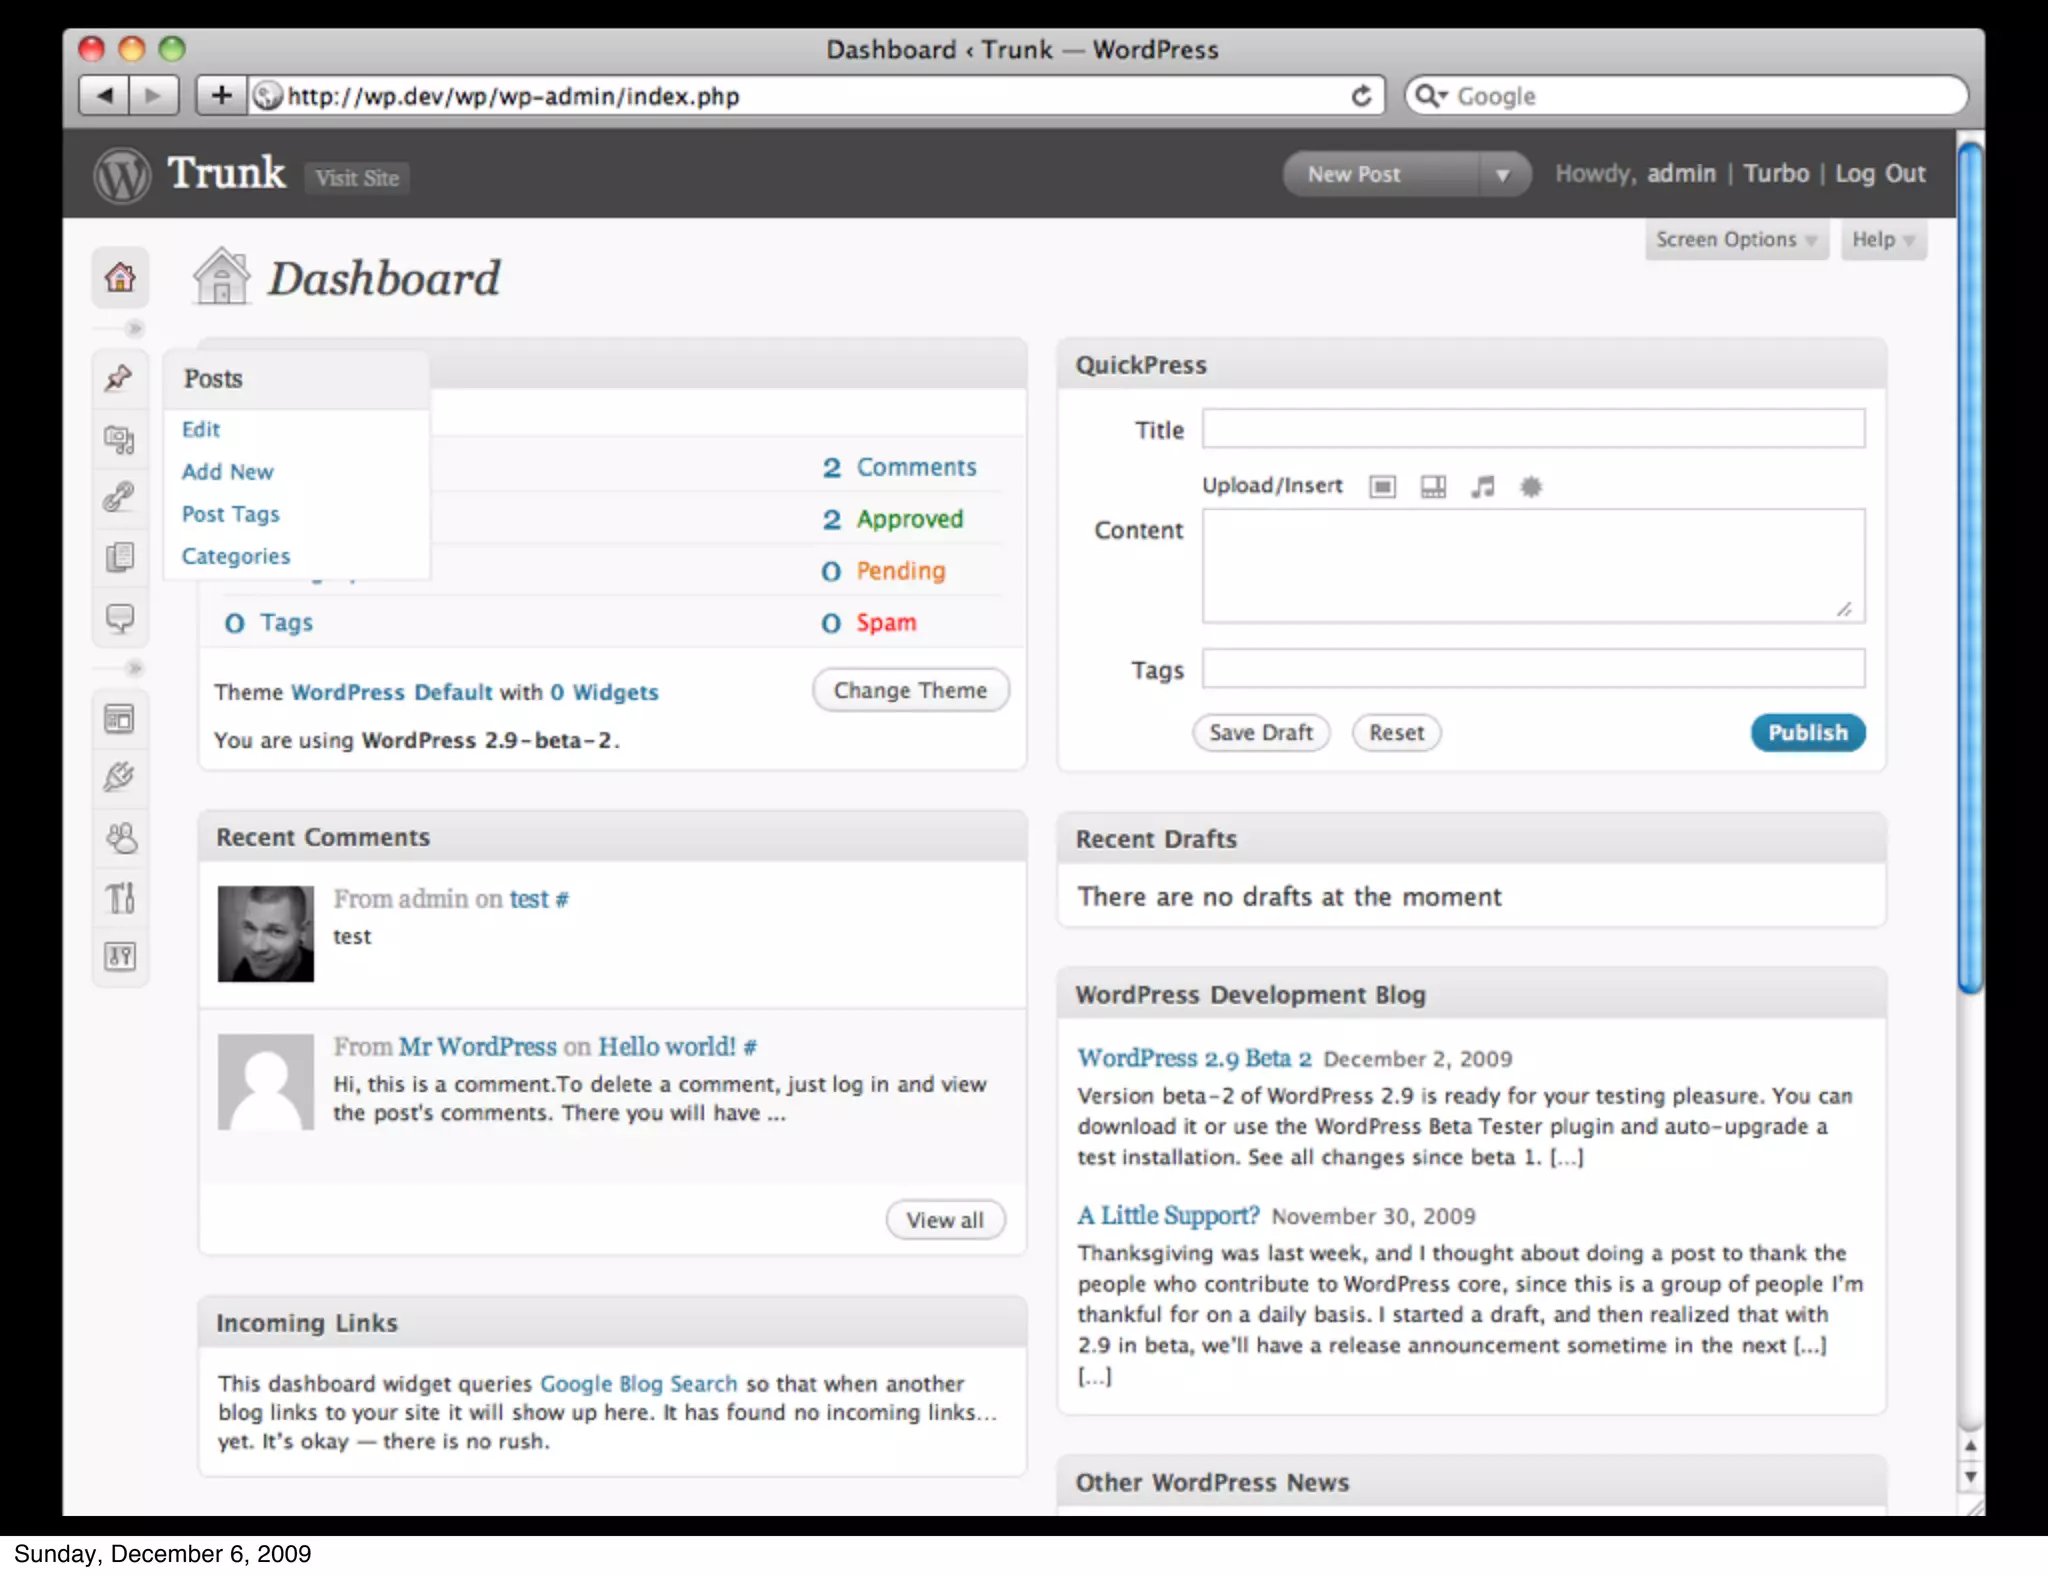
Task: Click inside the QuickPress Title field
Action: pos(1532,429)
